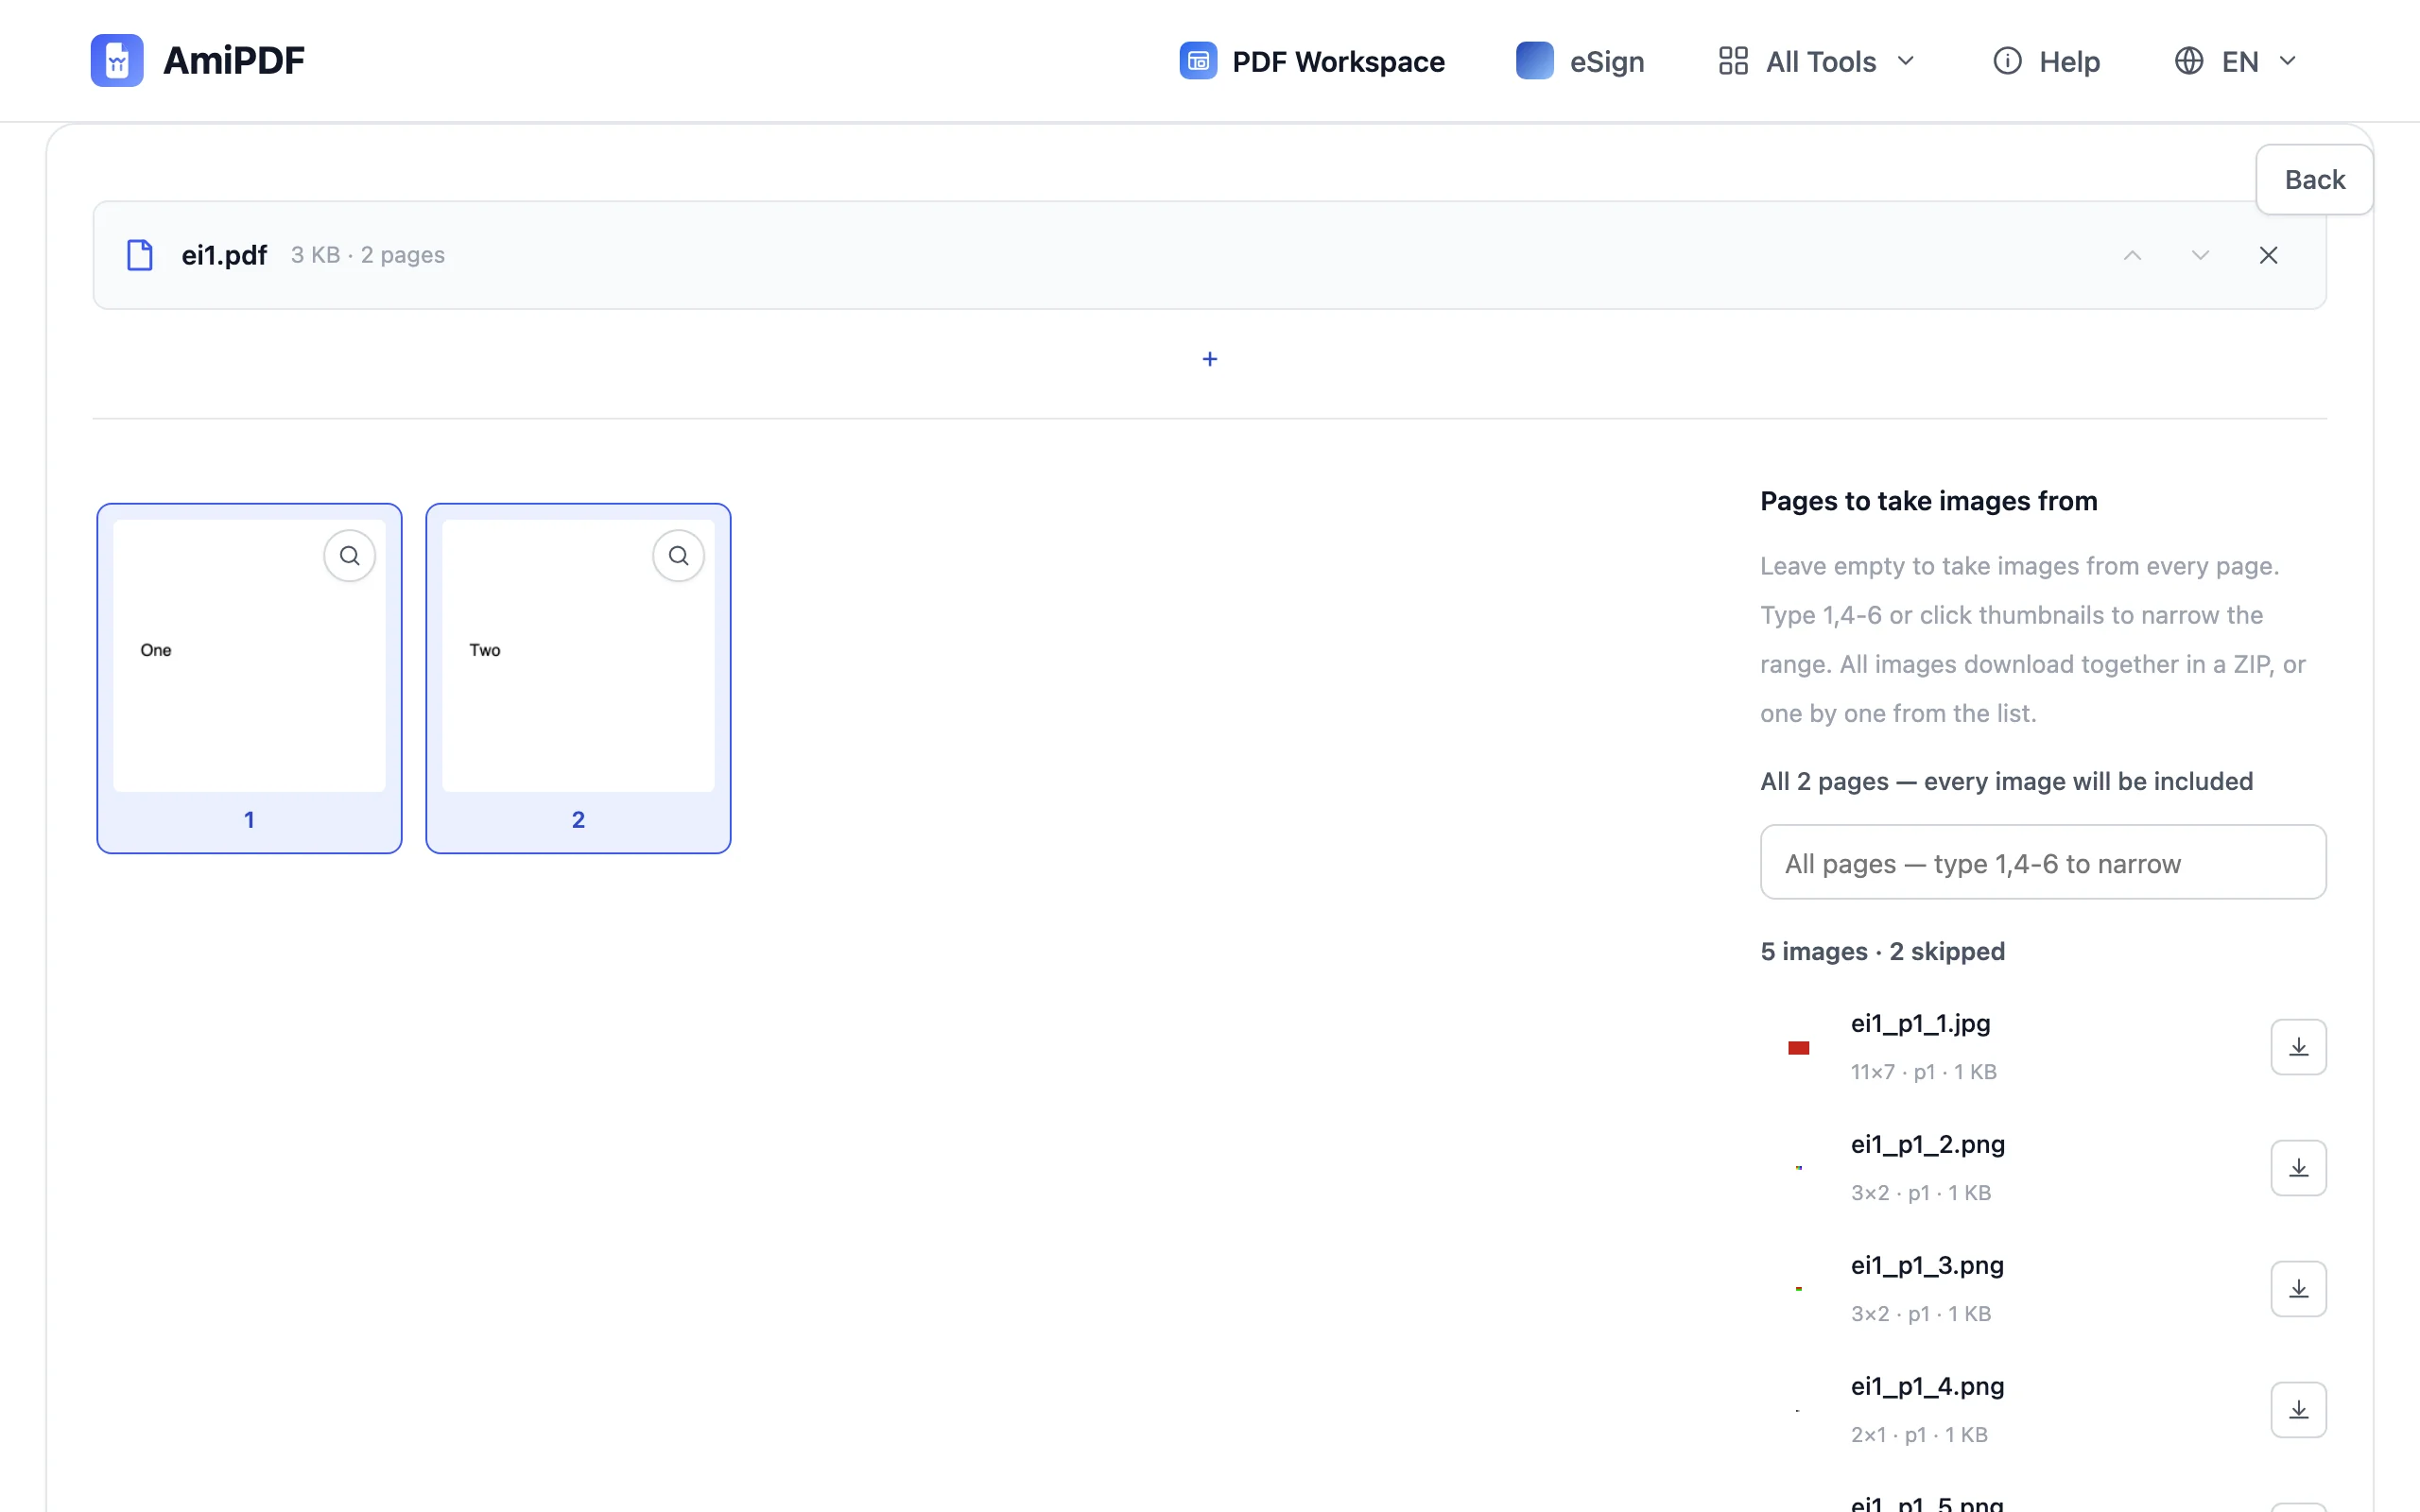Select page 1 thumbnail

coord(249,678)
